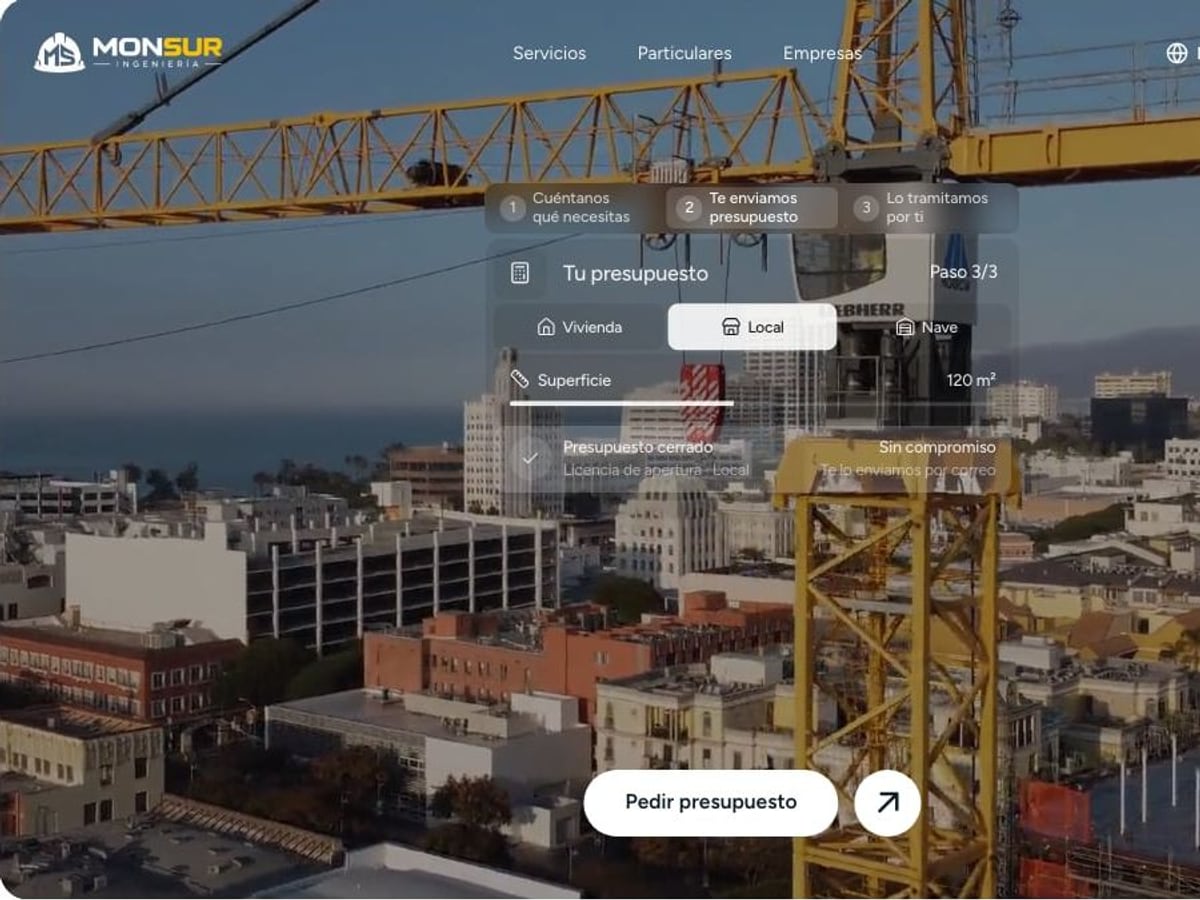Screen dimensions: 1200x900
Task: Go to step 3 Lo tramitamos por ti
Action: 930,208
